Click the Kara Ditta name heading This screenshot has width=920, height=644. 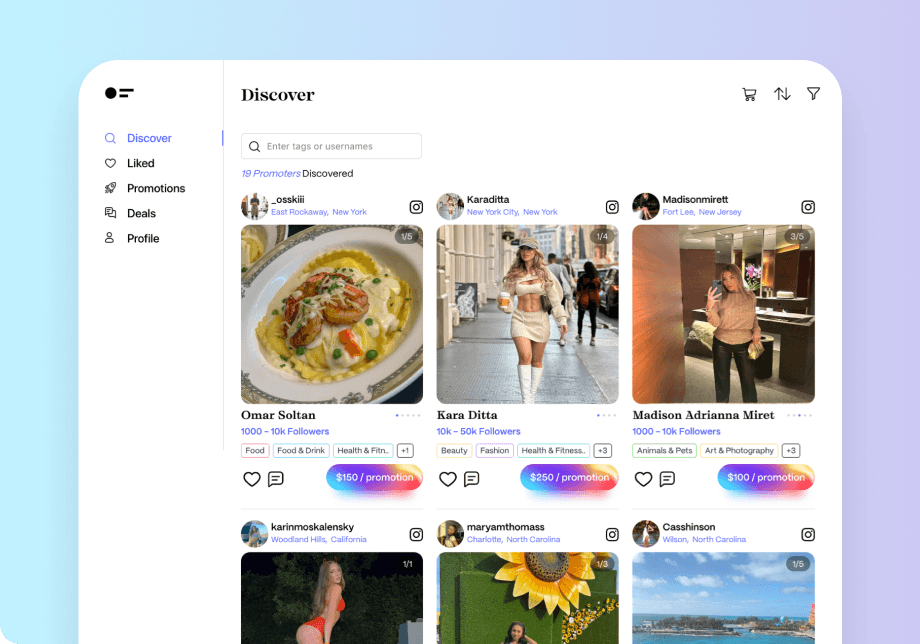tap(467, 415)
